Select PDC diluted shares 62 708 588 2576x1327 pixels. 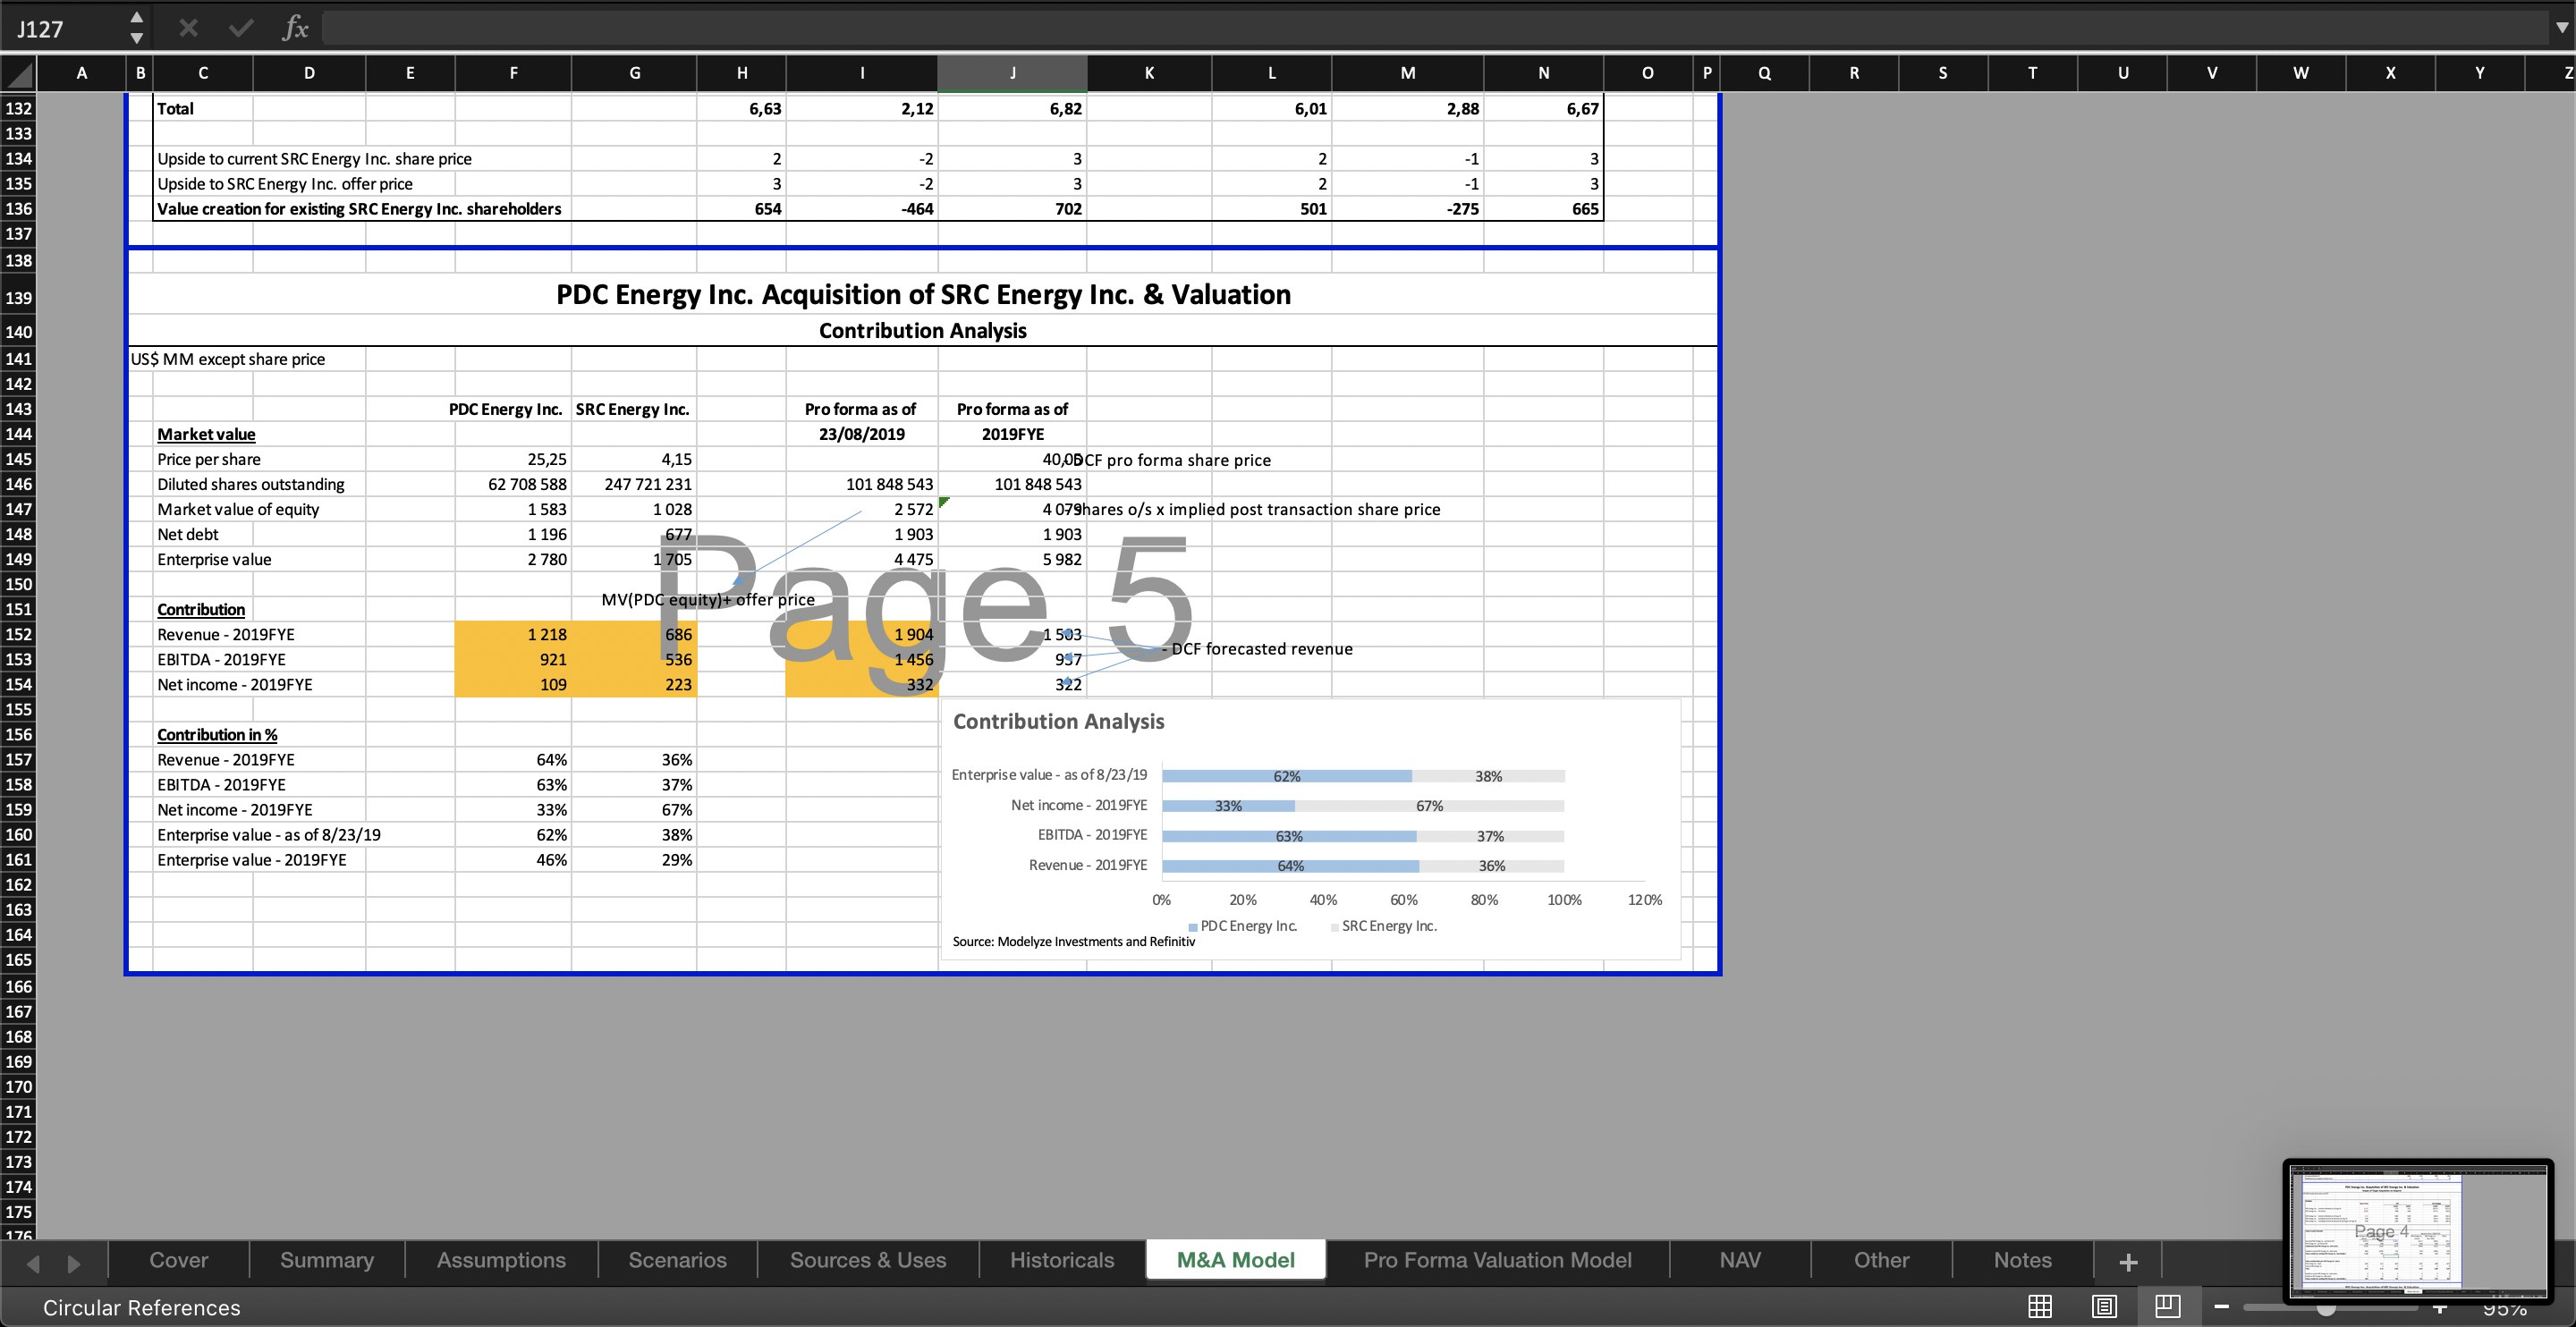click(x=513, y=484)
